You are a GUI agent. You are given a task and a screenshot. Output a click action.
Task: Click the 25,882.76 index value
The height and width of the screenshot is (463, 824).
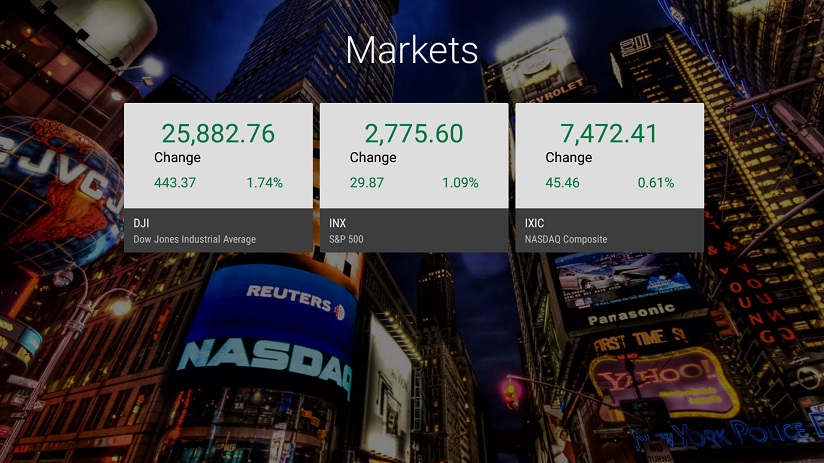point(218,133)
